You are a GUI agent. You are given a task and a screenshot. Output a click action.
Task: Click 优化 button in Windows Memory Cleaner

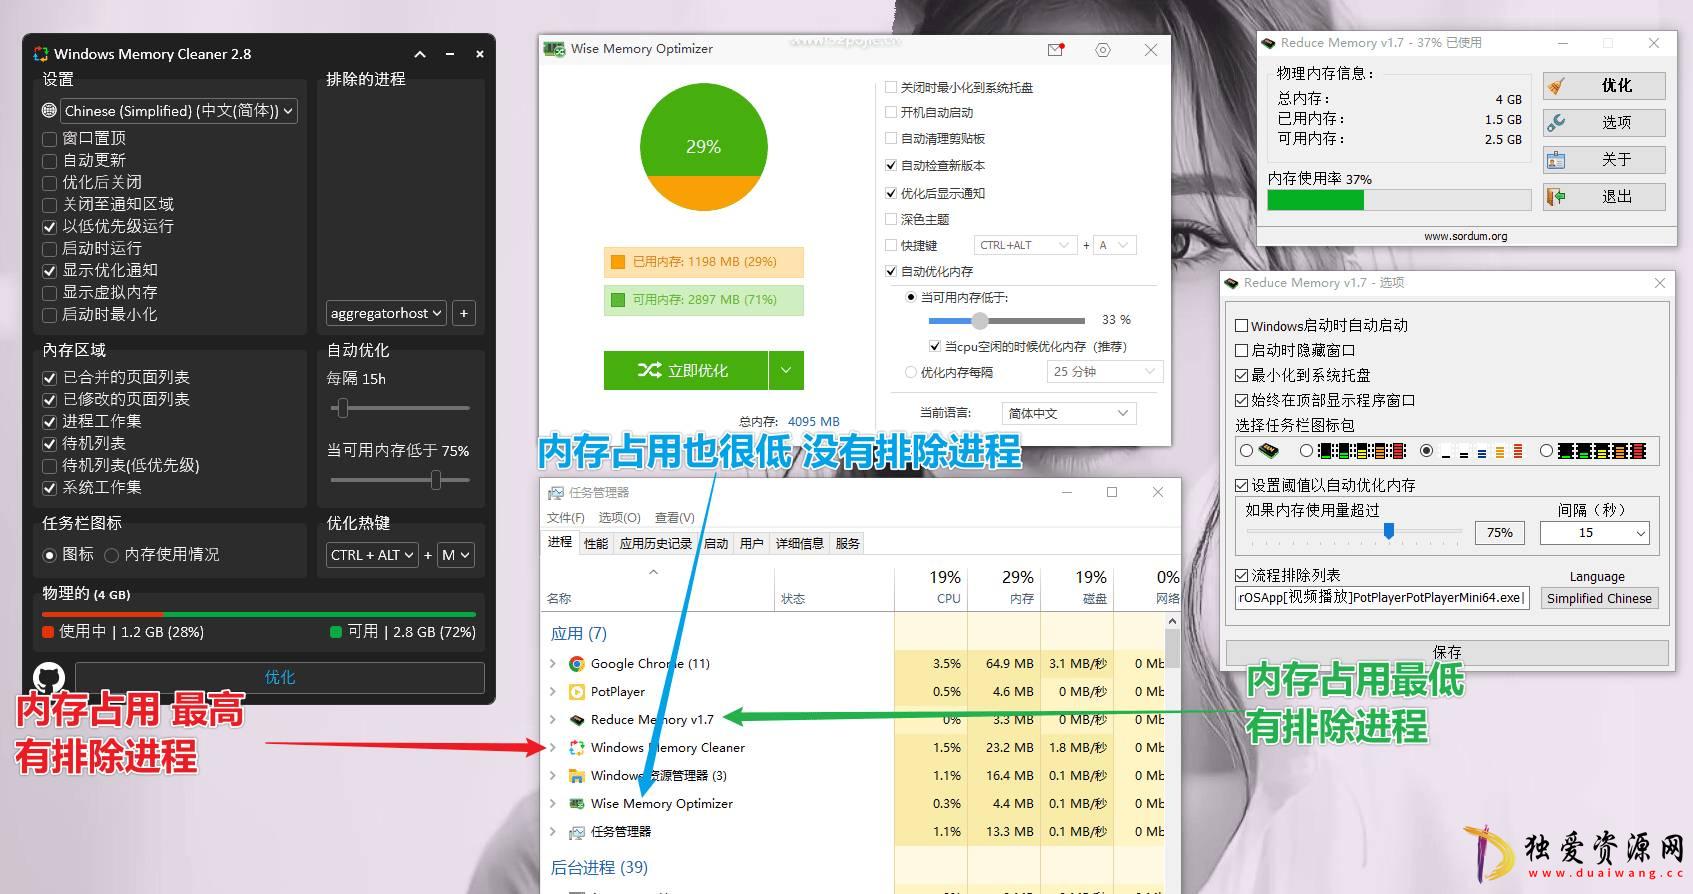(x=280, y=678)
